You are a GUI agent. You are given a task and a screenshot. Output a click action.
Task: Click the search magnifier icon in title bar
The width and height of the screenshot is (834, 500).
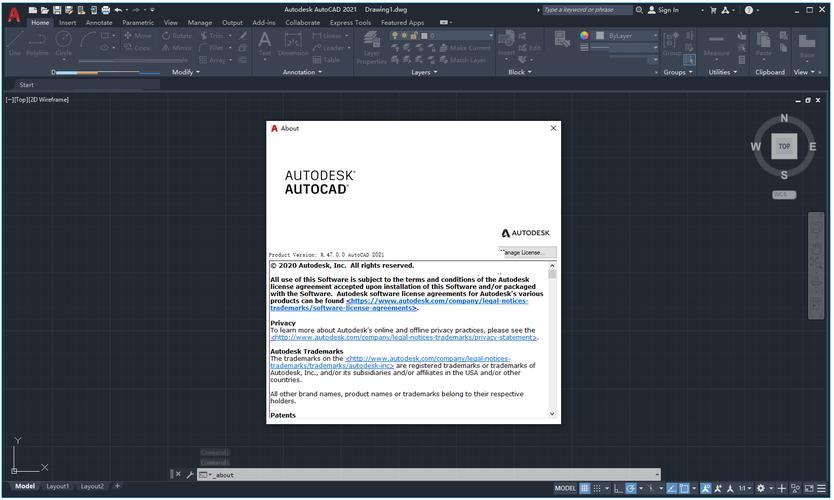(639, 10)
